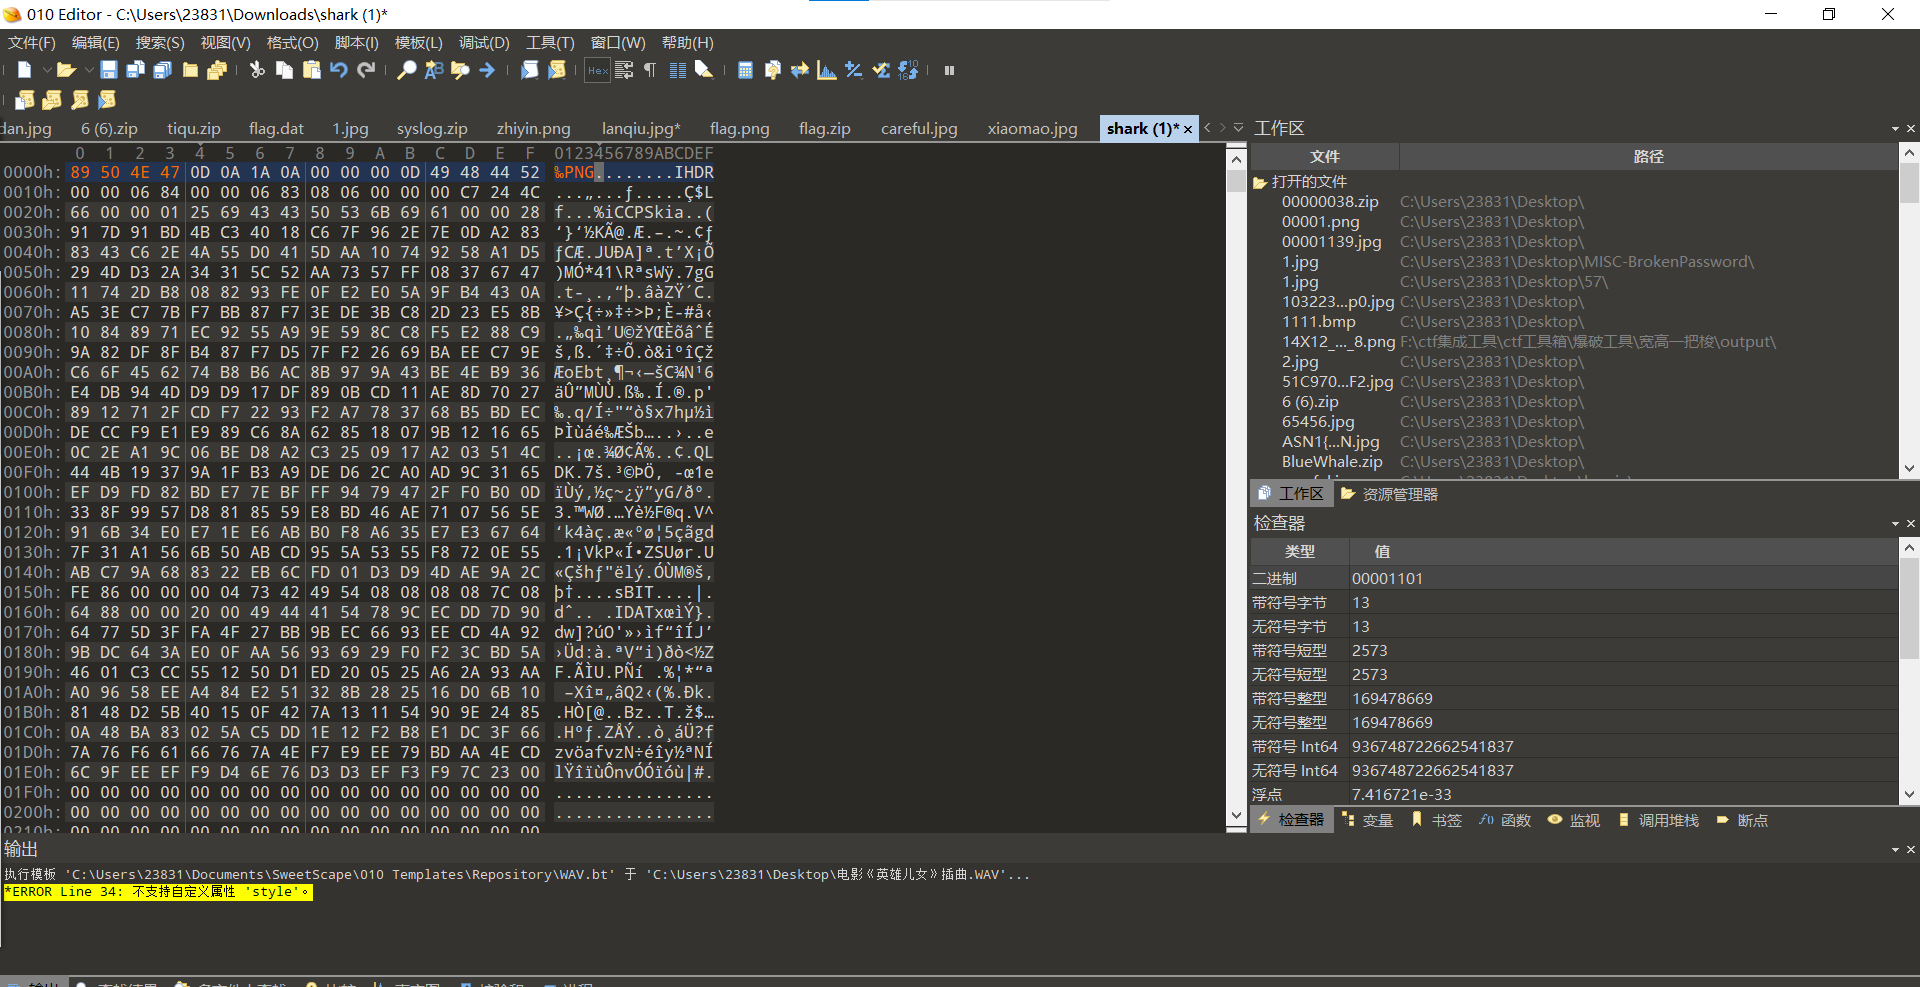The height and width of the screenshot is (987, 1920).
Task: Click the Convert arrows icon
Action: point(799,70)
